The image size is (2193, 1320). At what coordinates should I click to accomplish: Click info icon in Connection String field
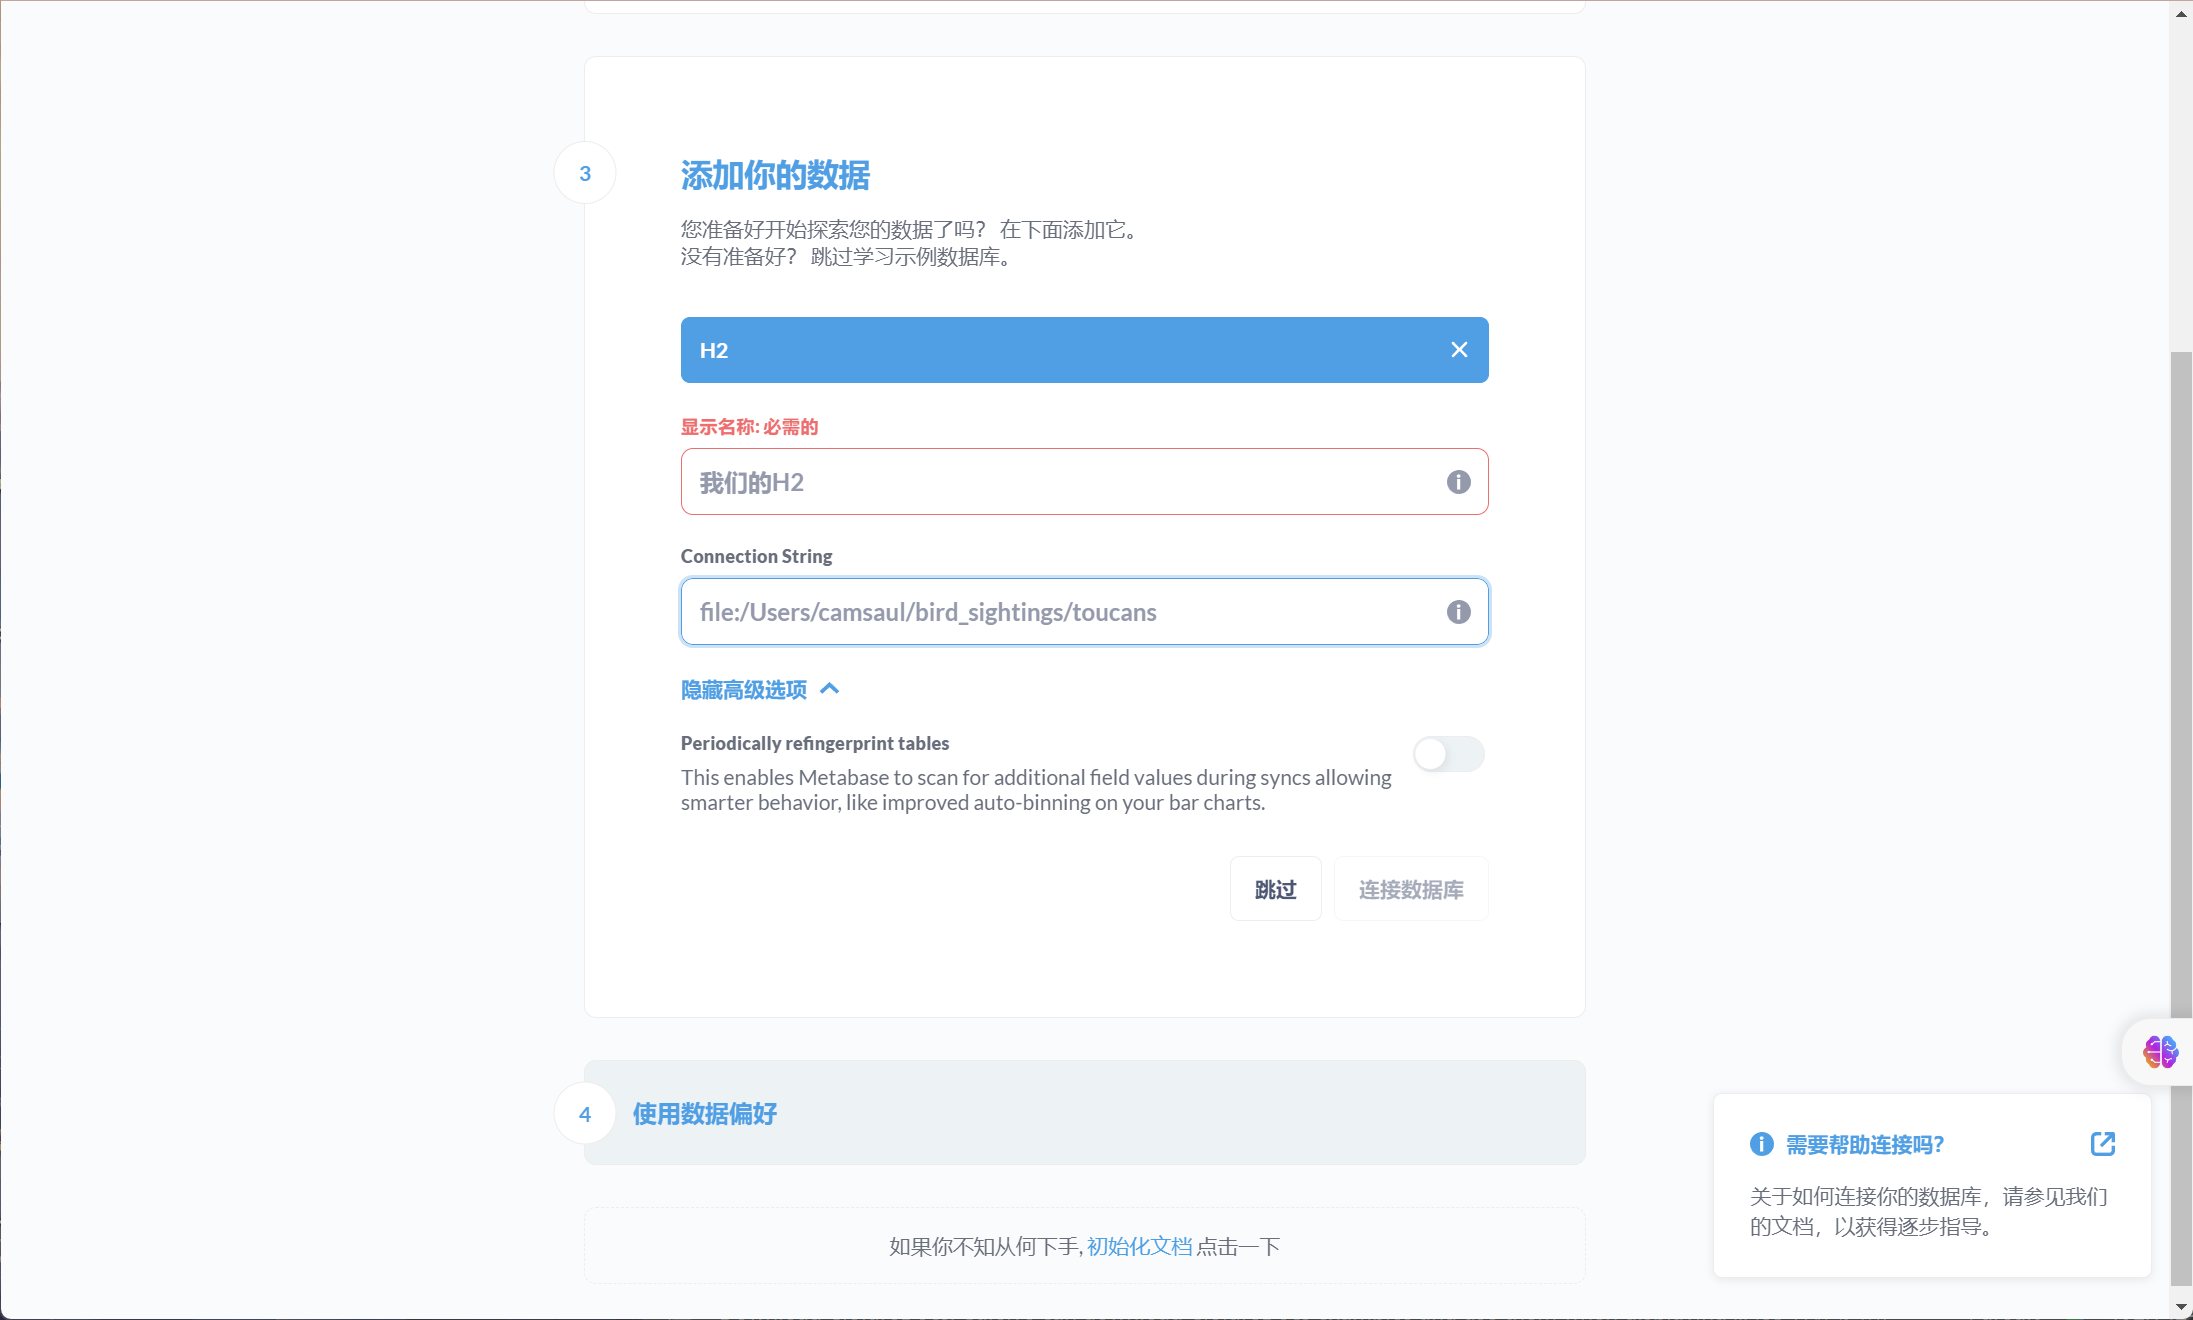[1458, 612]
